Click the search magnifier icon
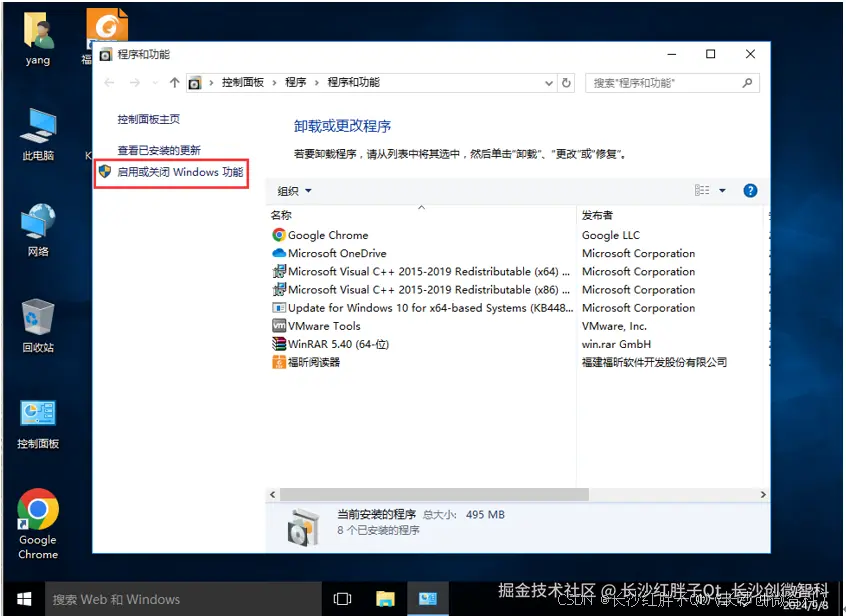Viewport: 846px width, 616px height. tap(747, 83)
